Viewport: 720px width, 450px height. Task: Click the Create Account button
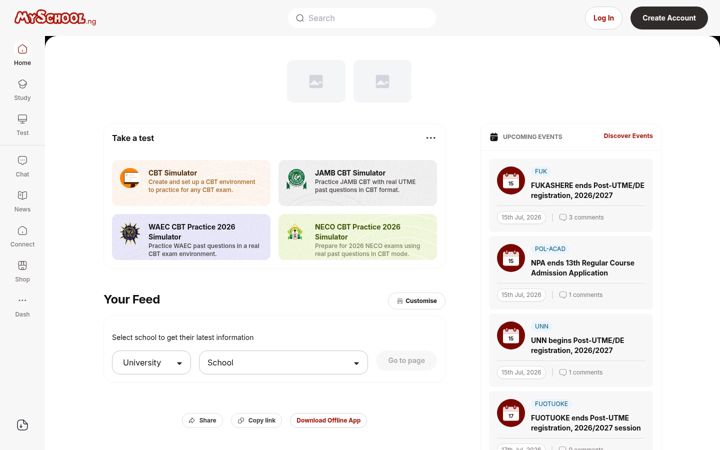pyautogui.click(x=669, y=18)
